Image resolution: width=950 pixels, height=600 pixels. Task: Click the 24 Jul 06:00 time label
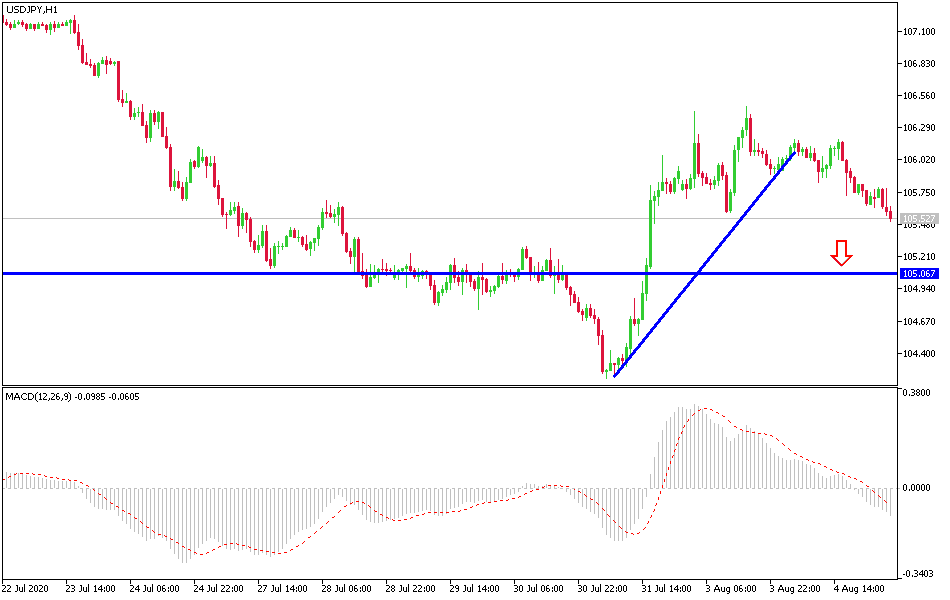click(154, 588)
